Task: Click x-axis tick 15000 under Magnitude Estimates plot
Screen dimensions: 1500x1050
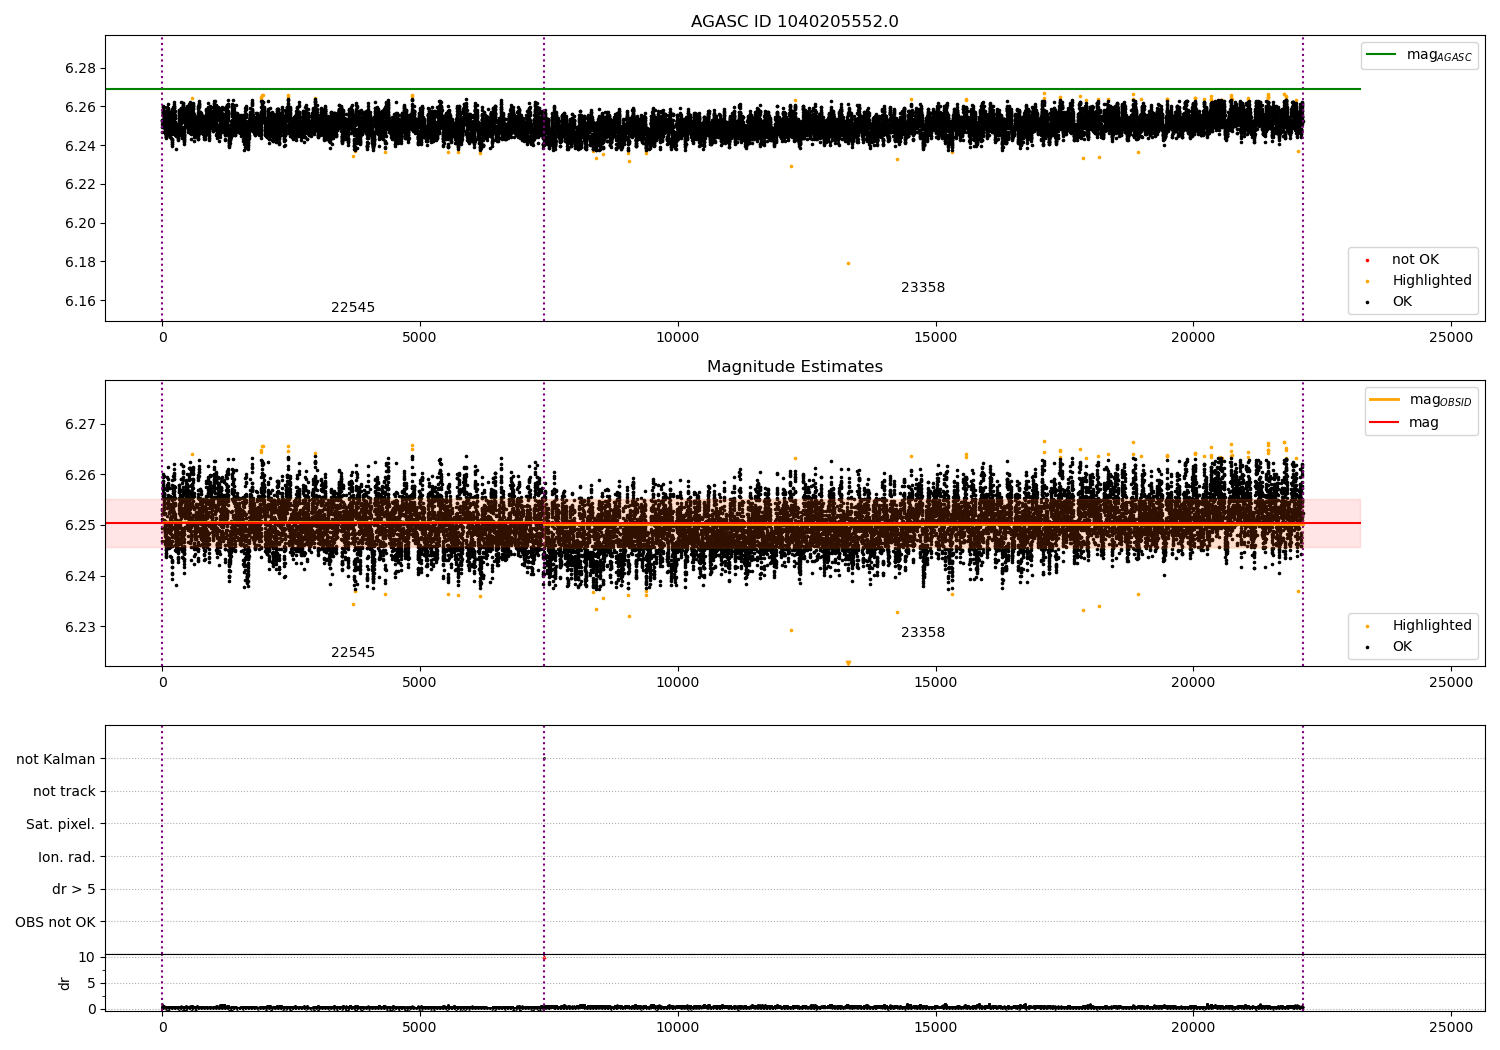Action: coord(935,683)
